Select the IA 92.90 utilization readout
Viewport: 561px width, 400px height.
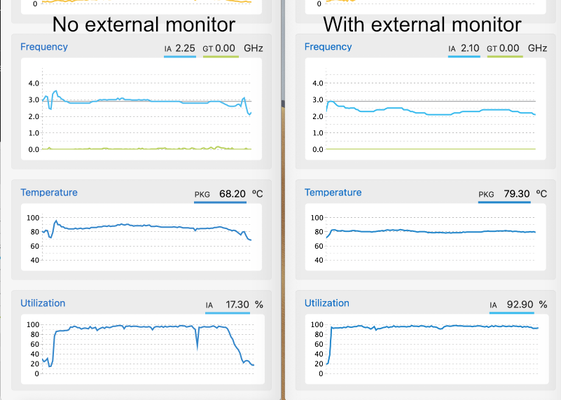pos(512,305)
